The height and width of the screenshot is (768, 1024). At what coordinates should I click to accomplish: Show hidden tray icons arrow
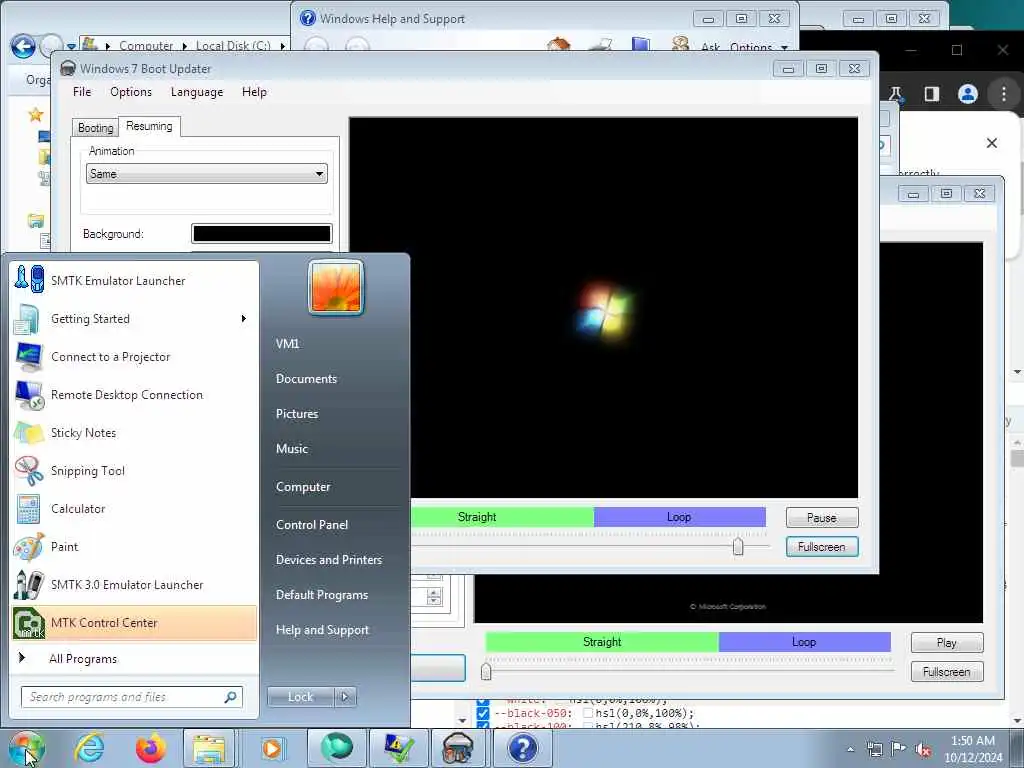coord(850,749)
